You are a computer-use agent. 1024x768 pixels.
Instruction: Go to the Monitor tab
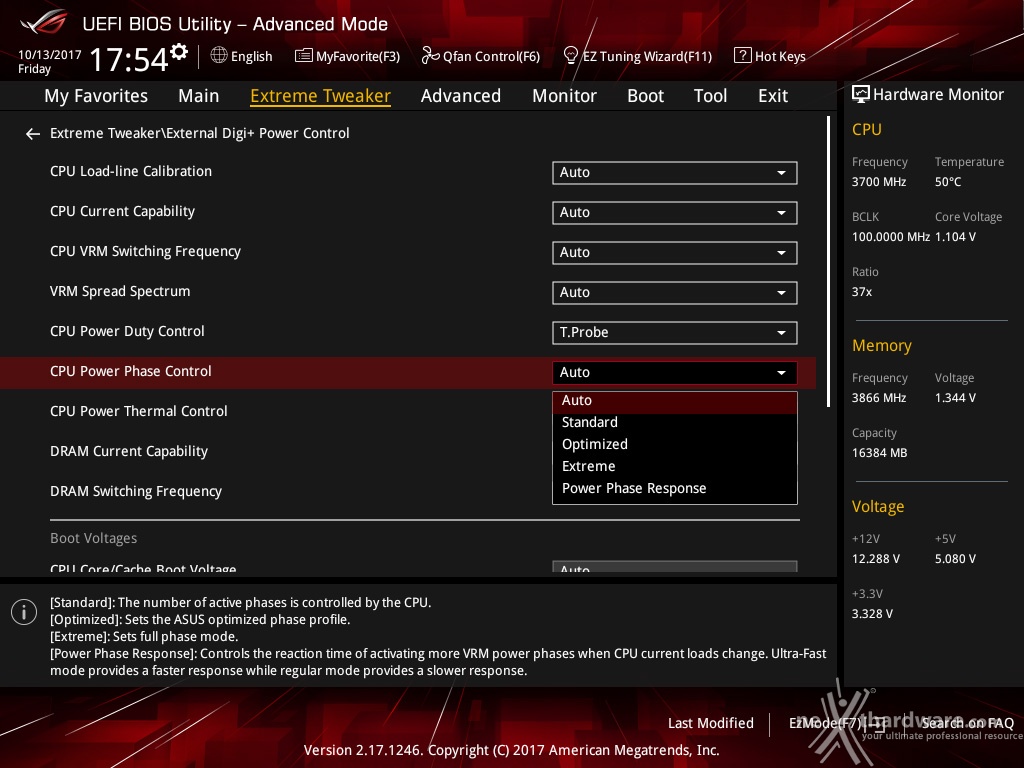(x=564, y=96)
